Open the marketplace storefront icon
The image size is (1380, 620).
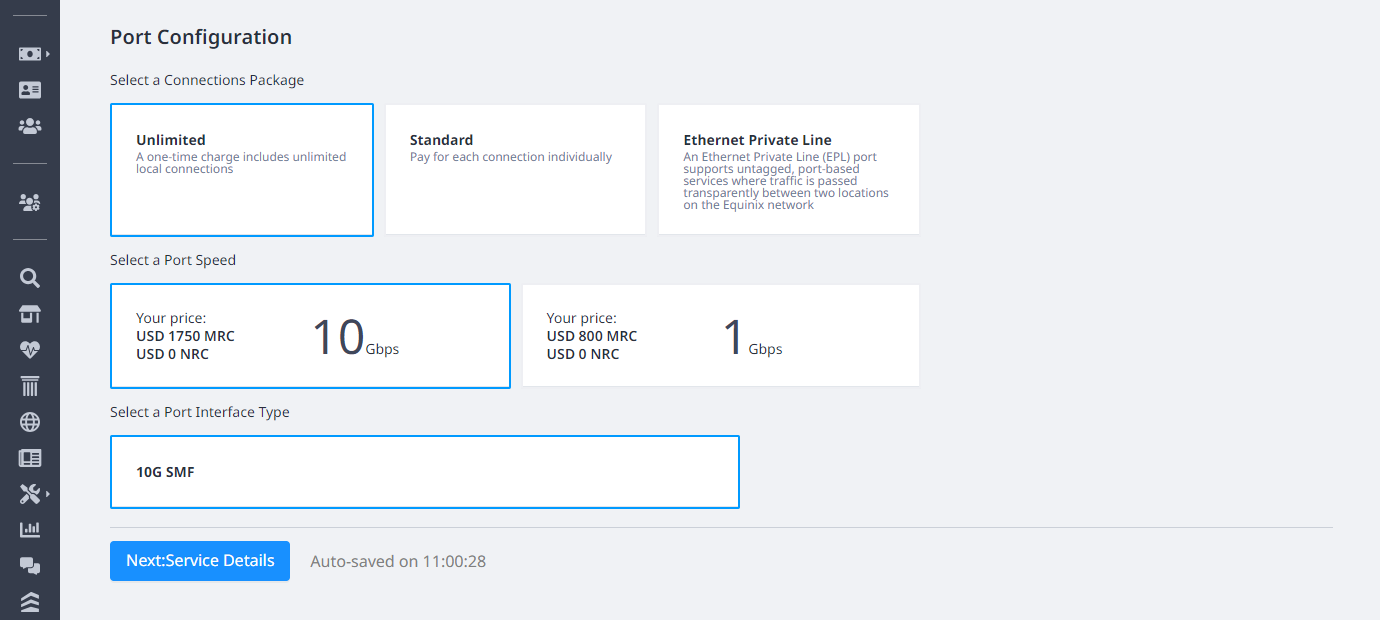[30, 314]
